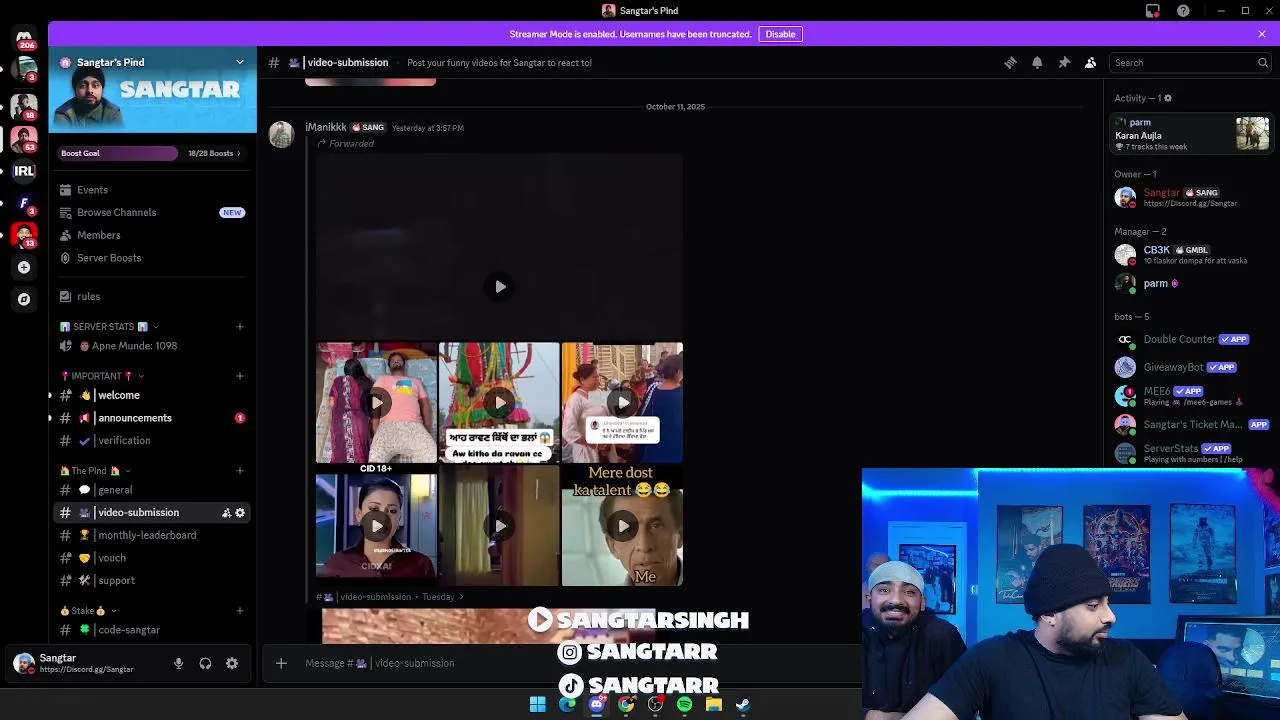Screen dimensions: 1280x720
Task: Open 18/28 Boosts chevron link
Action: coord(214,153)
